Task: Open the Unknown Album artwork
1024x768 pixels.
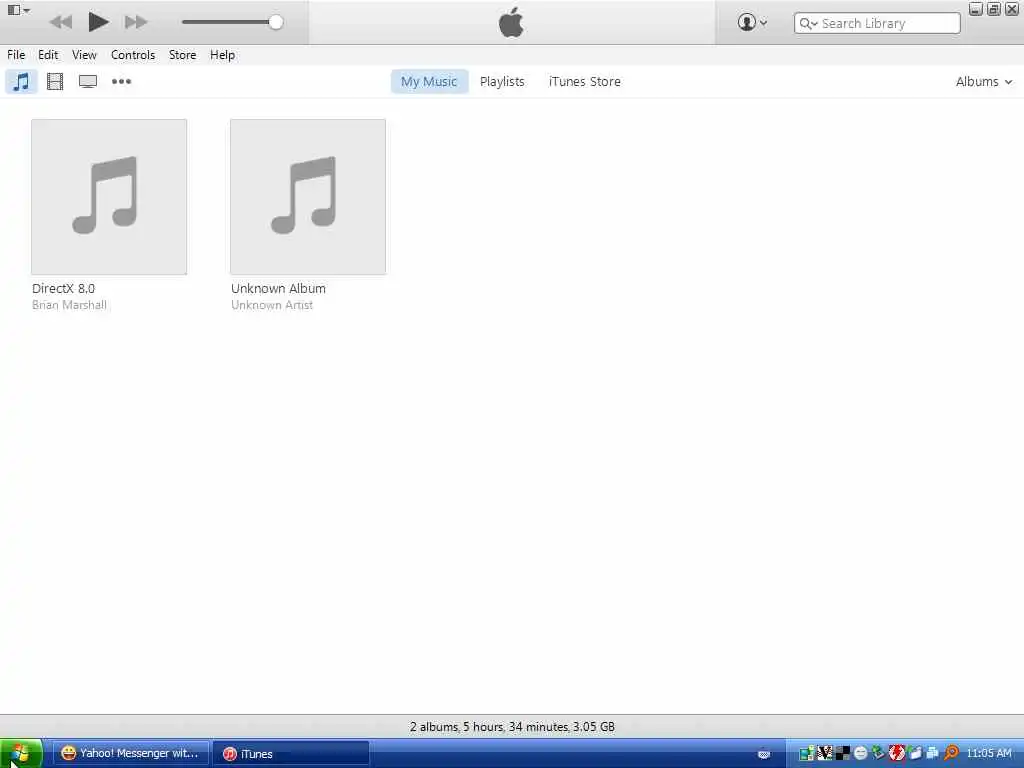Action: point(308,197)
